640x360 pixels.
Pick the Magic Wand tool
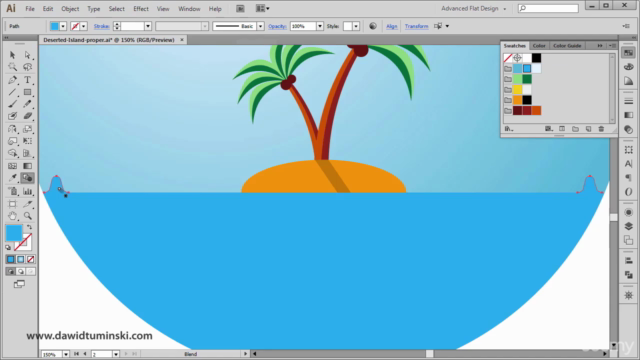(12, 67)
